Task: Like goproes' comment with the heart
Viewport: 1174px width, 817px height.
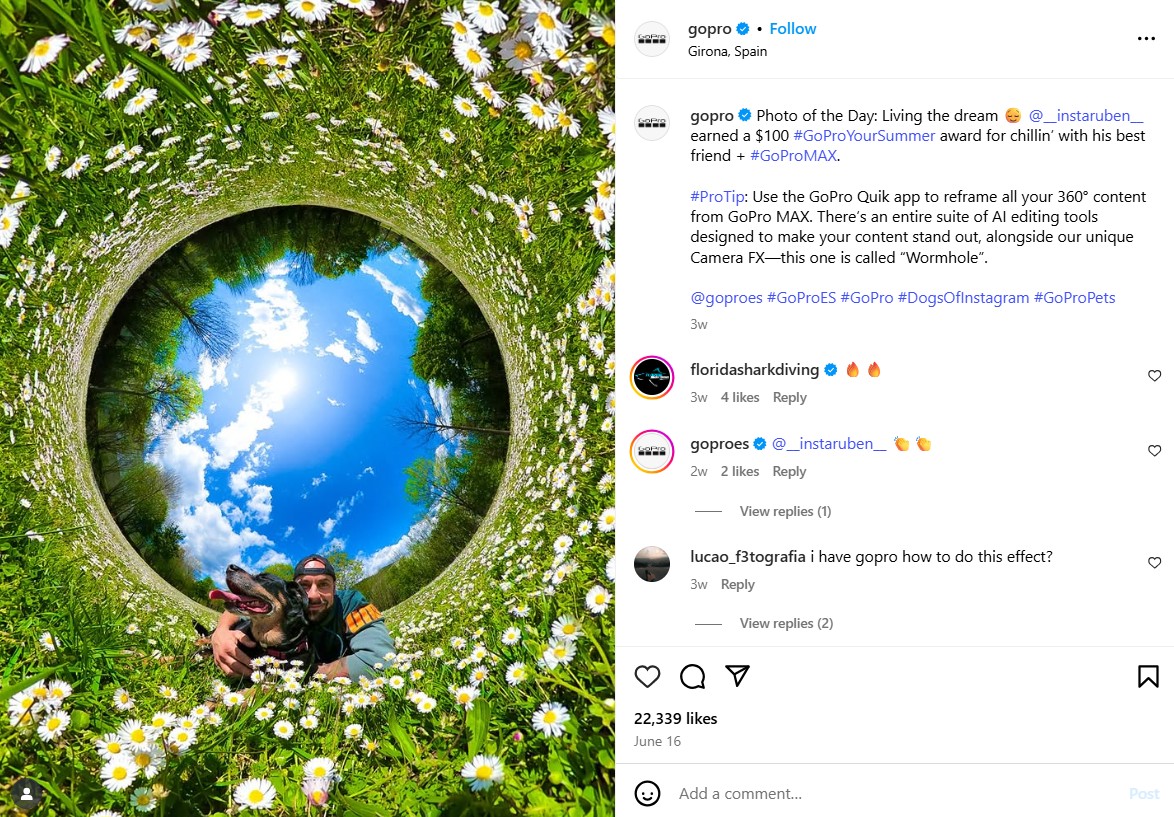Action: pyautogui.click(x=1155, y=450)
